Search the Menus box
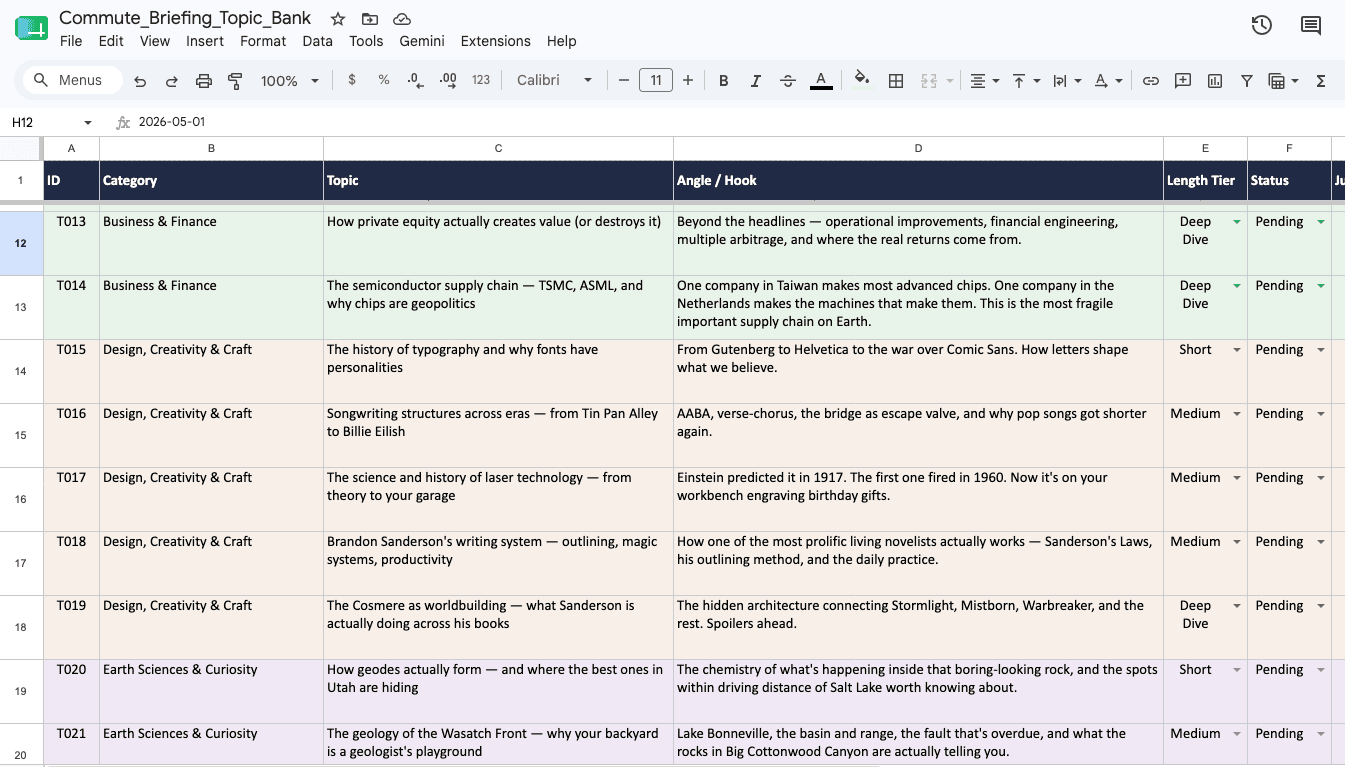The width and height of the screenshot is (1345, 767). pyautogui.click(x=72, y=80)
